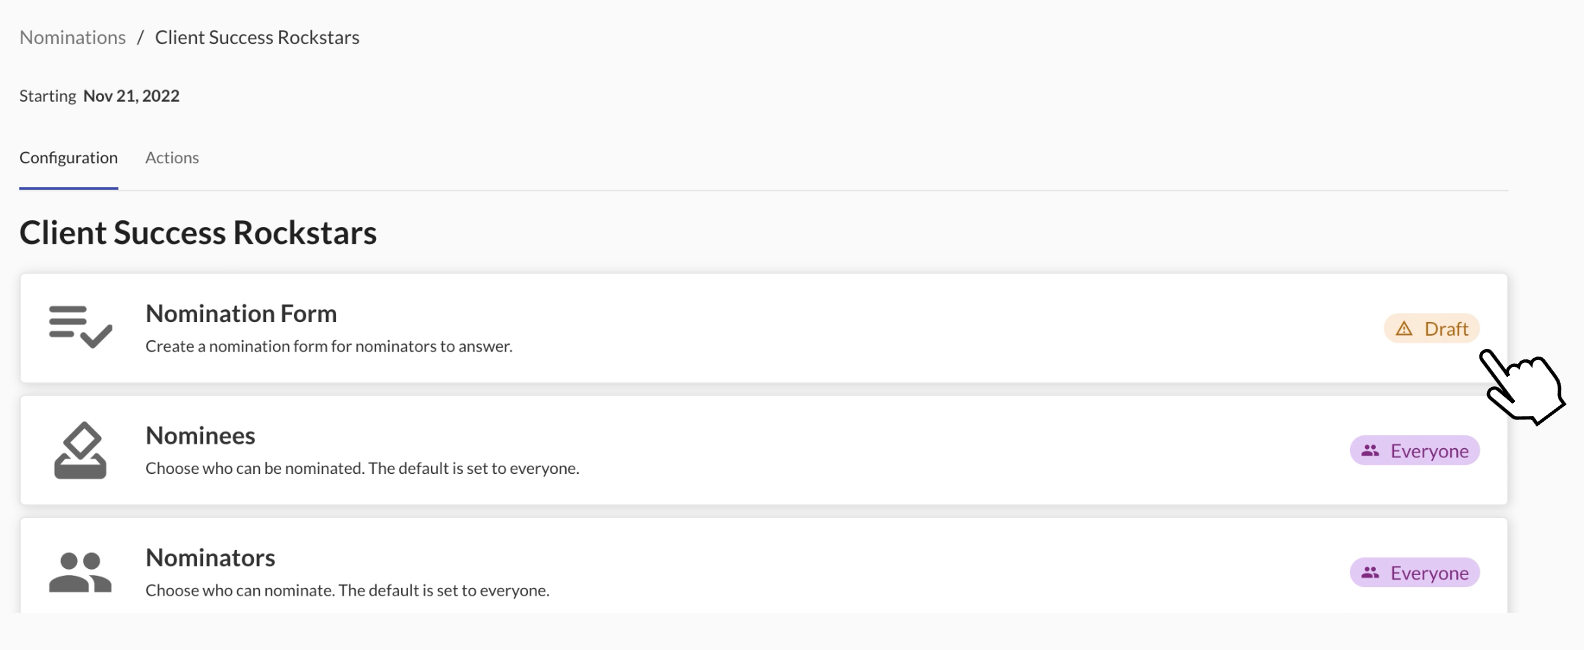This screenshot has width=1584, height=650.
Task: Click the Everyone badge for Nominees
Action: (1414, 451)
